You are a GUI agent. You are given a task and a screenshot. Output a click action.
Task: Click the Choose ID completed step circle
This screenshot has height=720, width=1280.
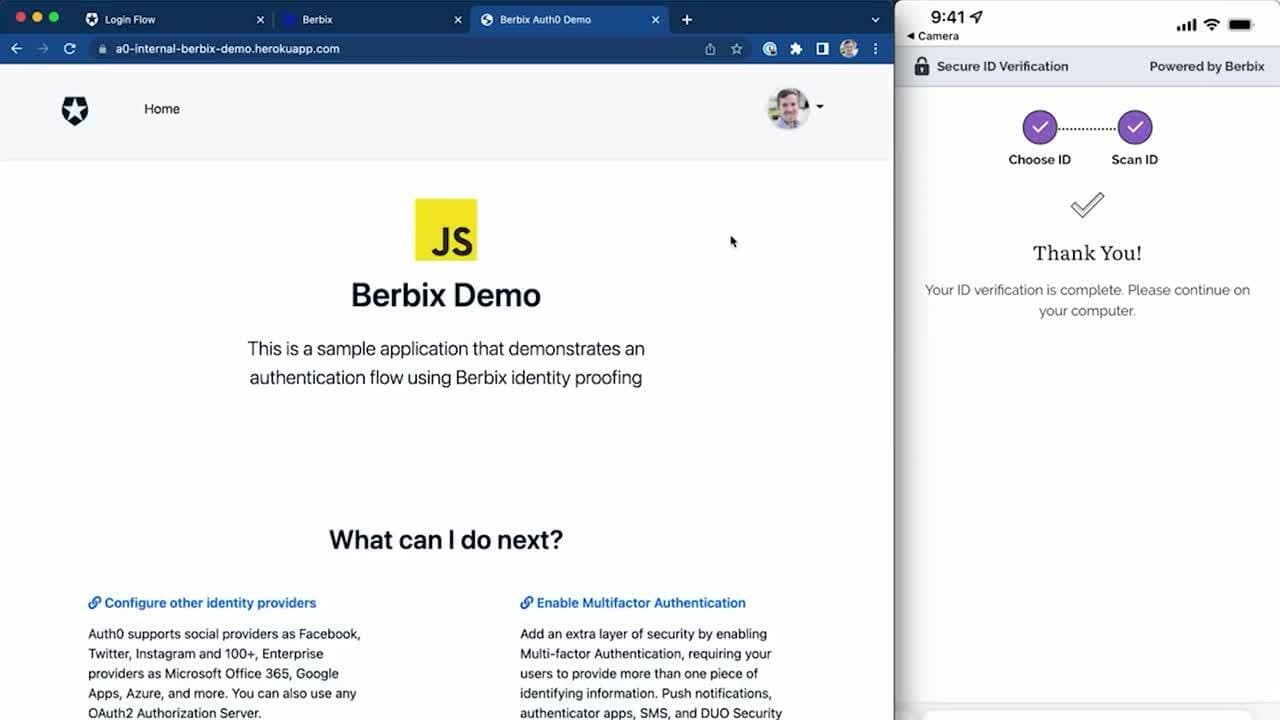1039,128
